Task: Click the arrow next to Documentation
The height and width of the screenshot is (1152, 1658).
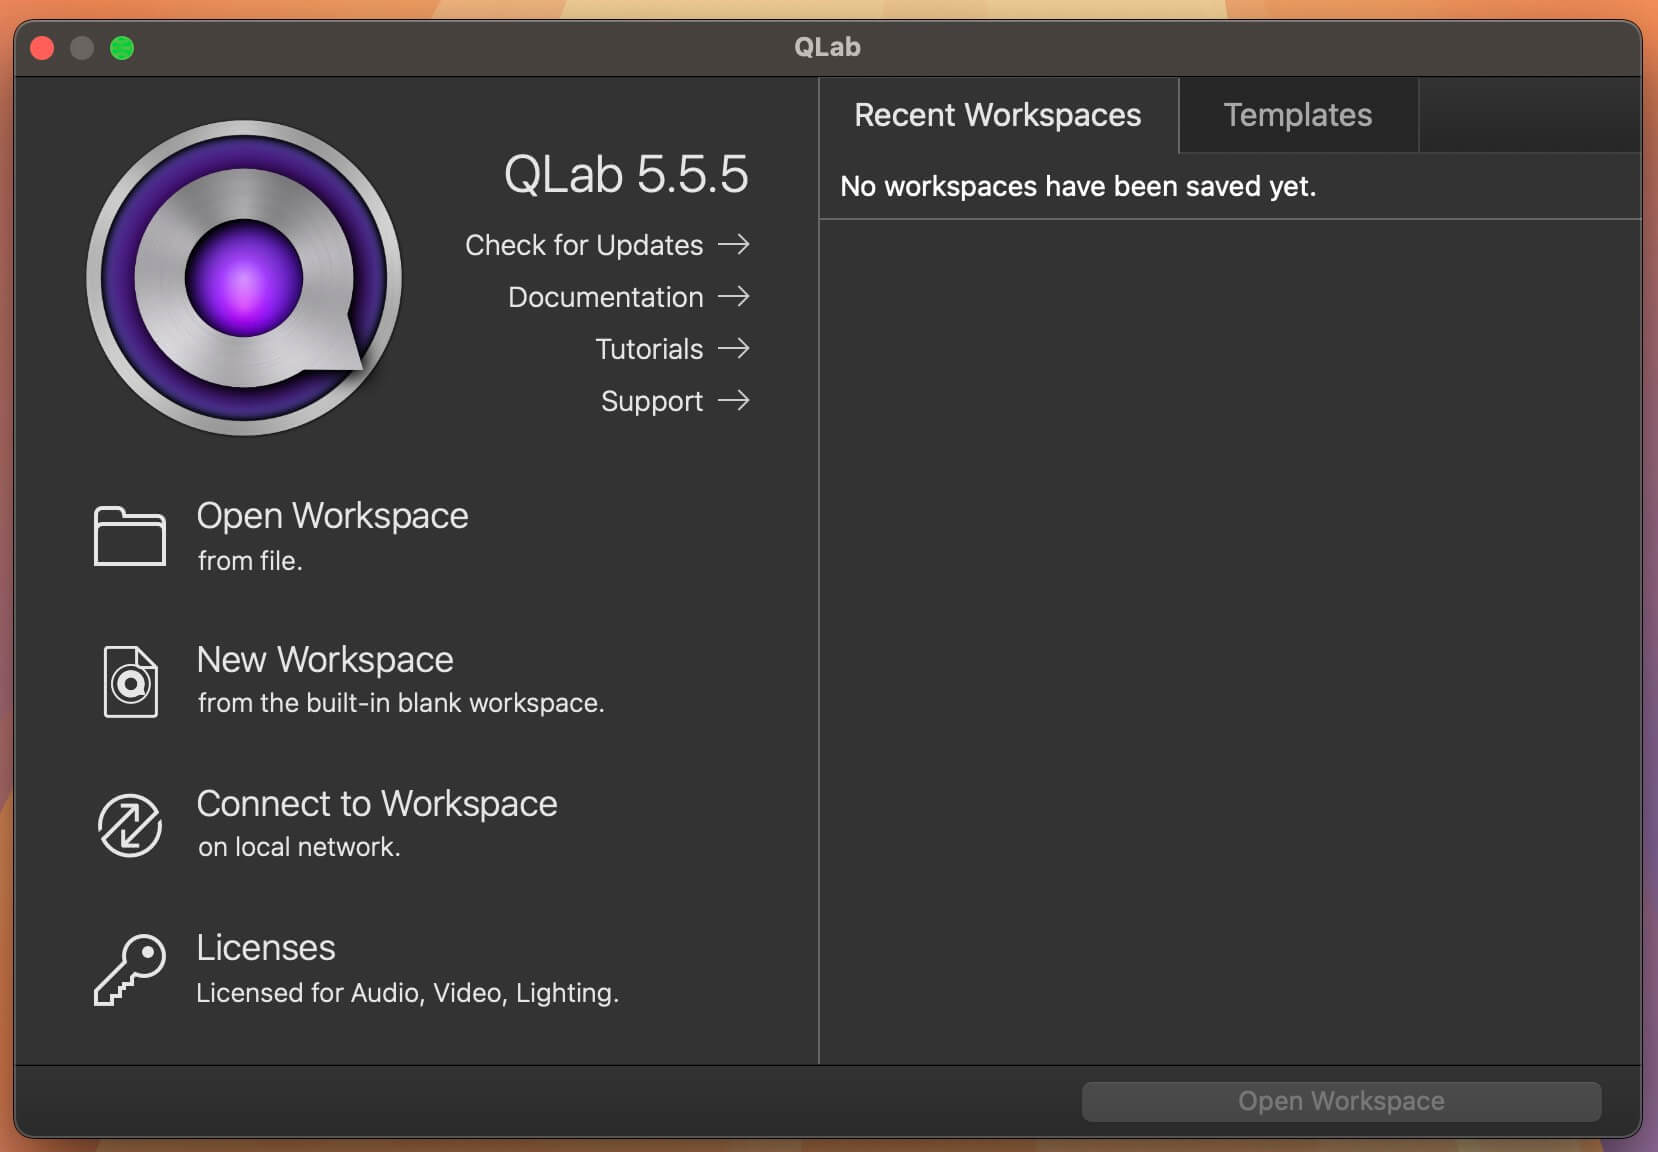Action: (734, 296)
